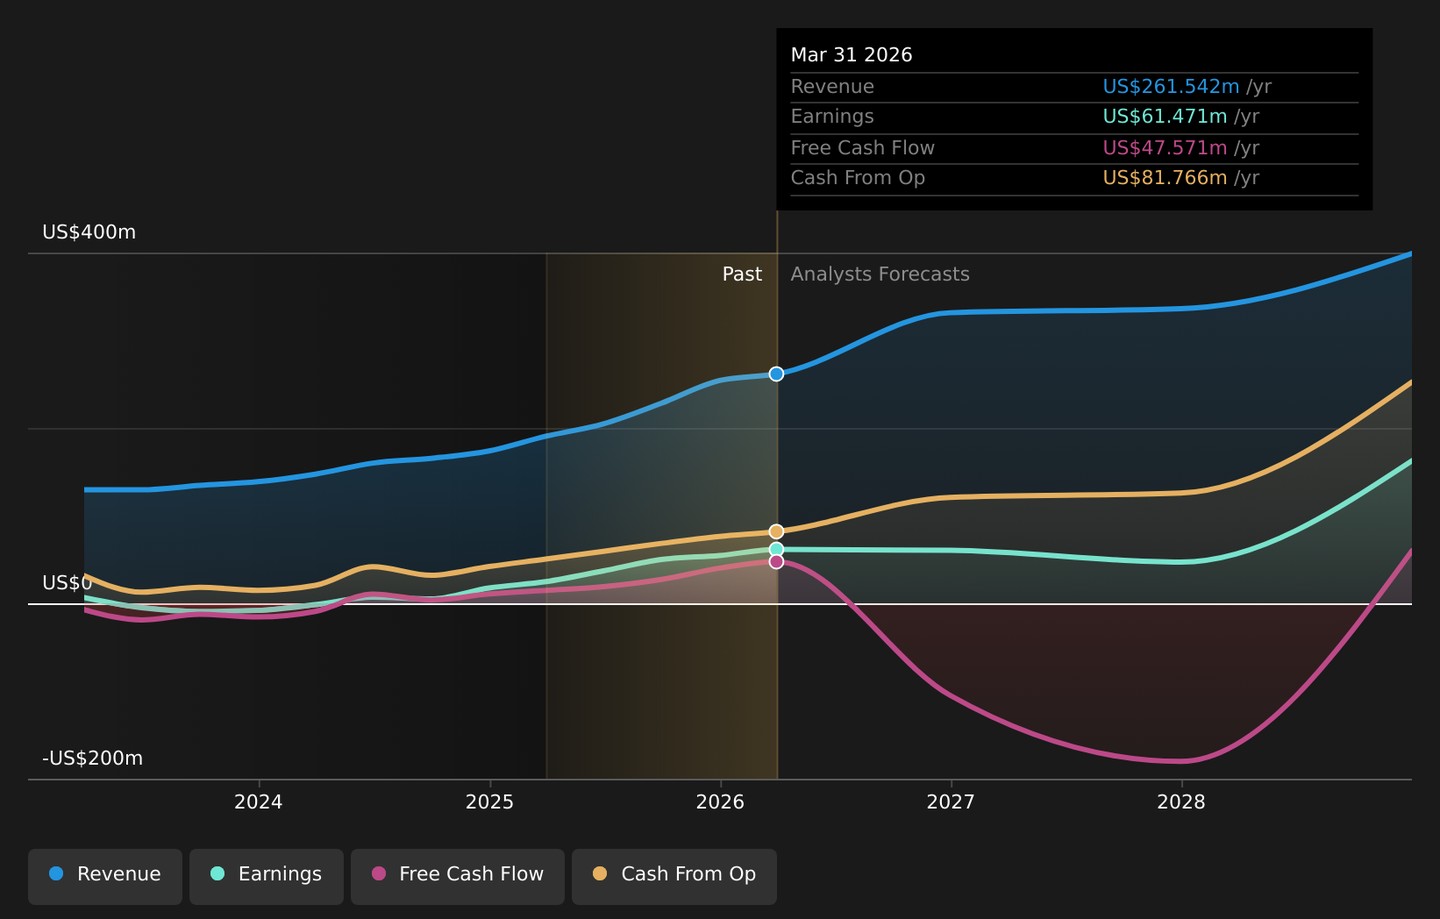The height and width of the screenshot is (919, 1440).
Task: Click the -US$200m y-axis label
Action: point(92,758)
